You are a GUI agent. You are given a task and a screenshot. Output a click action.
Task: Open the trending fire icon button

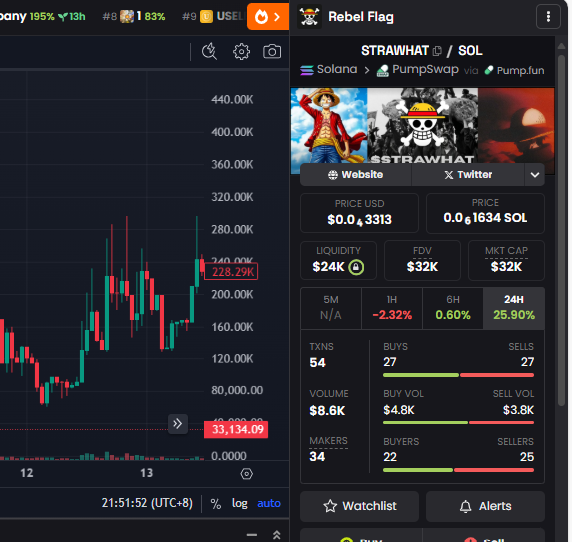click(268, 16)
